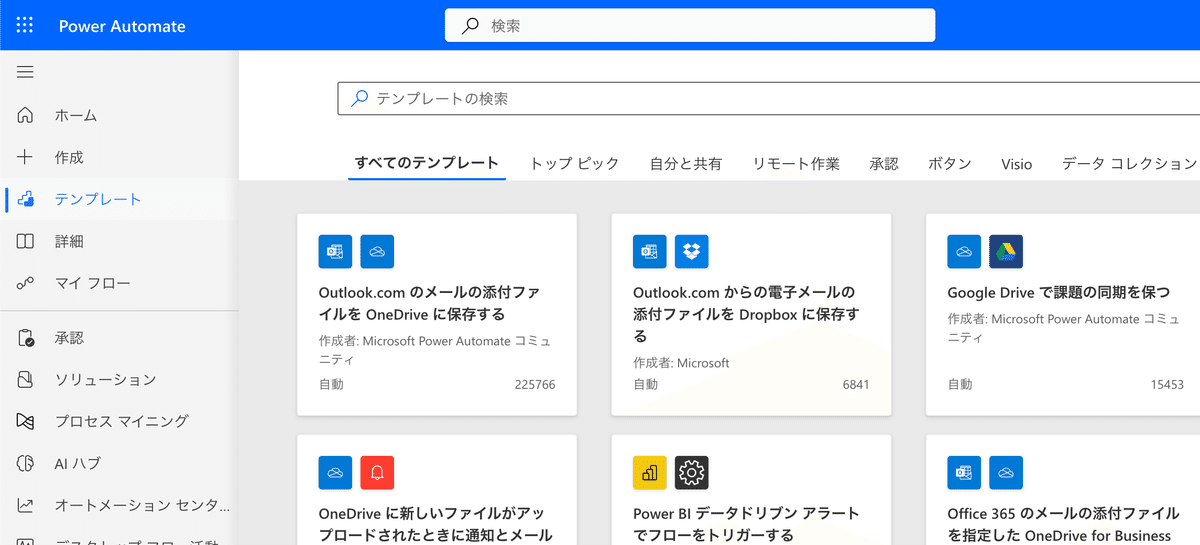Open the 承認 template category tab

884,163
